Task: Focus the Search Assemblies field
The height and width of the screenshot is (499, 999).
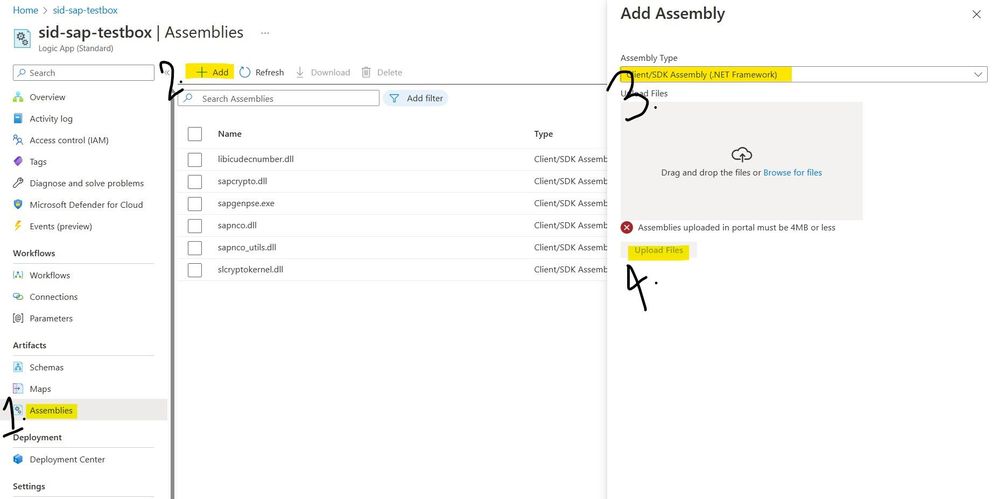Action: (x=278, y=98)
